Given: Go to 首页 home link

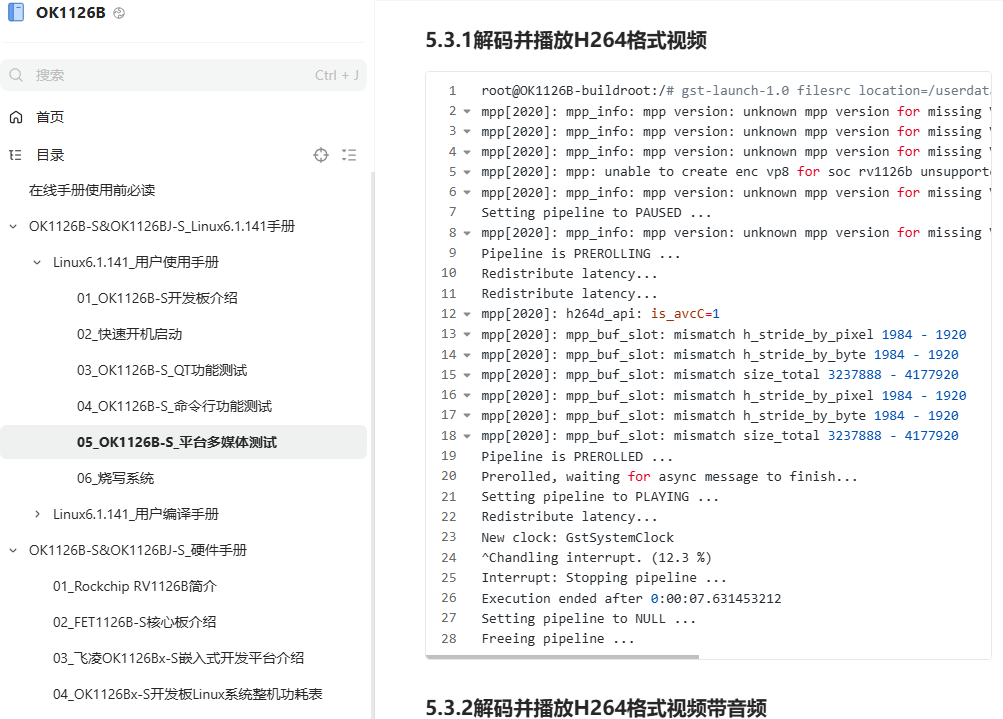Looking at the screenshot, I should click(50, 117).
